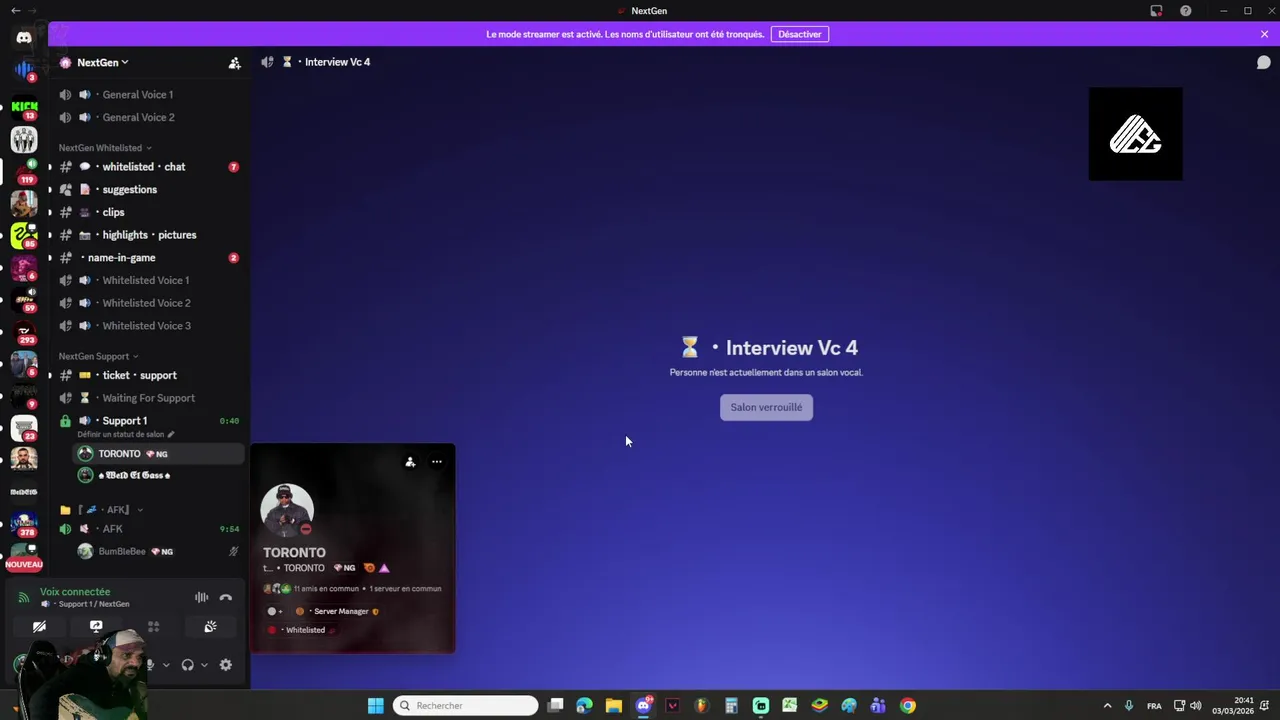
Task: Select the Support 1 voice channel
Action: pyautogui.click(x=147, y=421)
